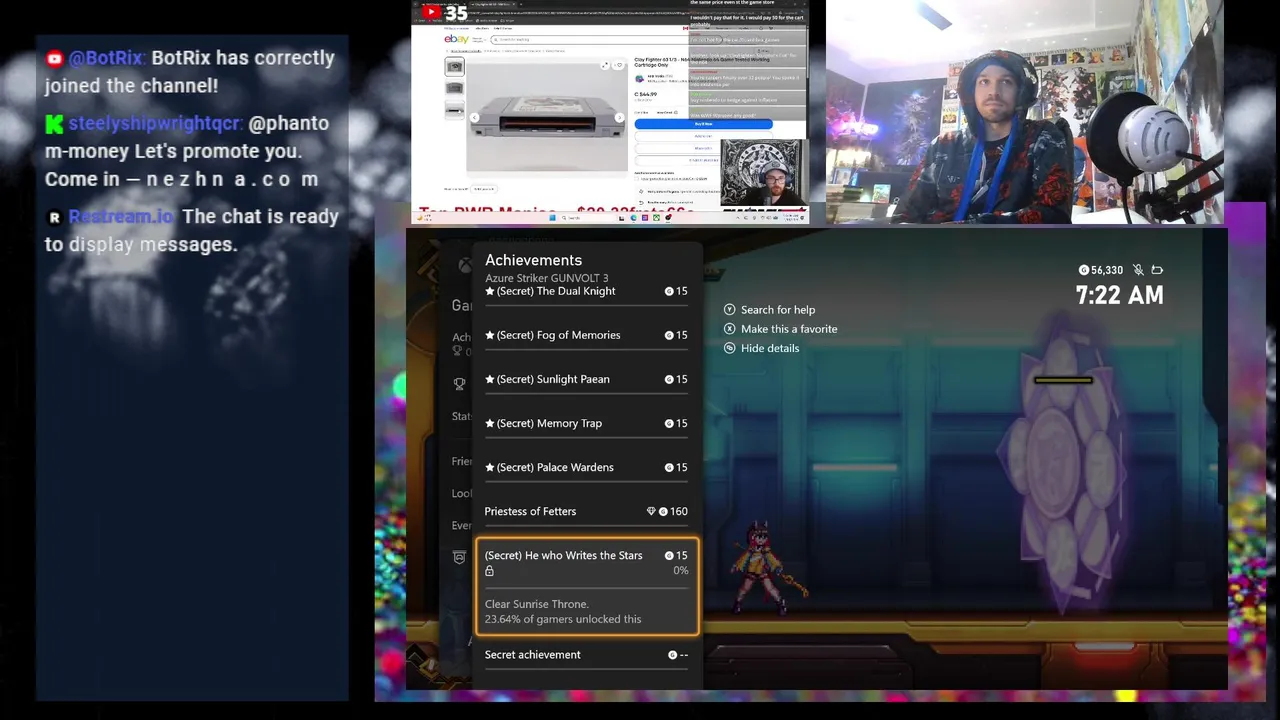Select the He who Writes the Stars achievement
This screenshot has height=720, width=1280.
click(587, 586)
